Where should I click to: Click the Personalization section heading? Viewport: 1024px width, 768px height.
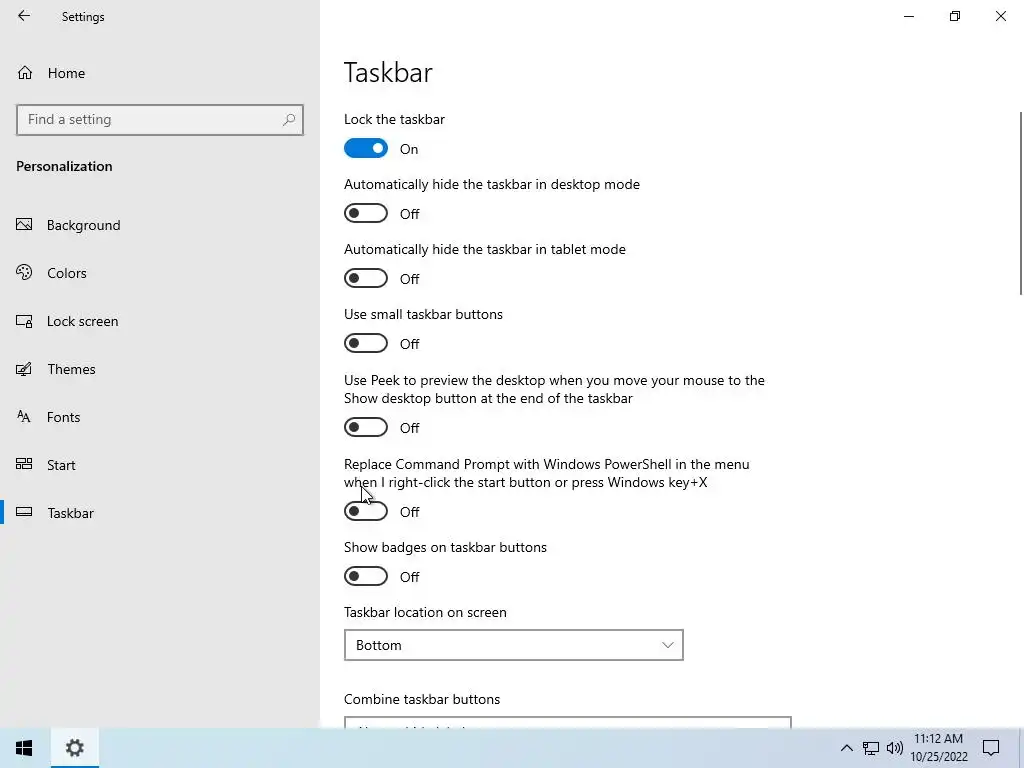(64, 166)
